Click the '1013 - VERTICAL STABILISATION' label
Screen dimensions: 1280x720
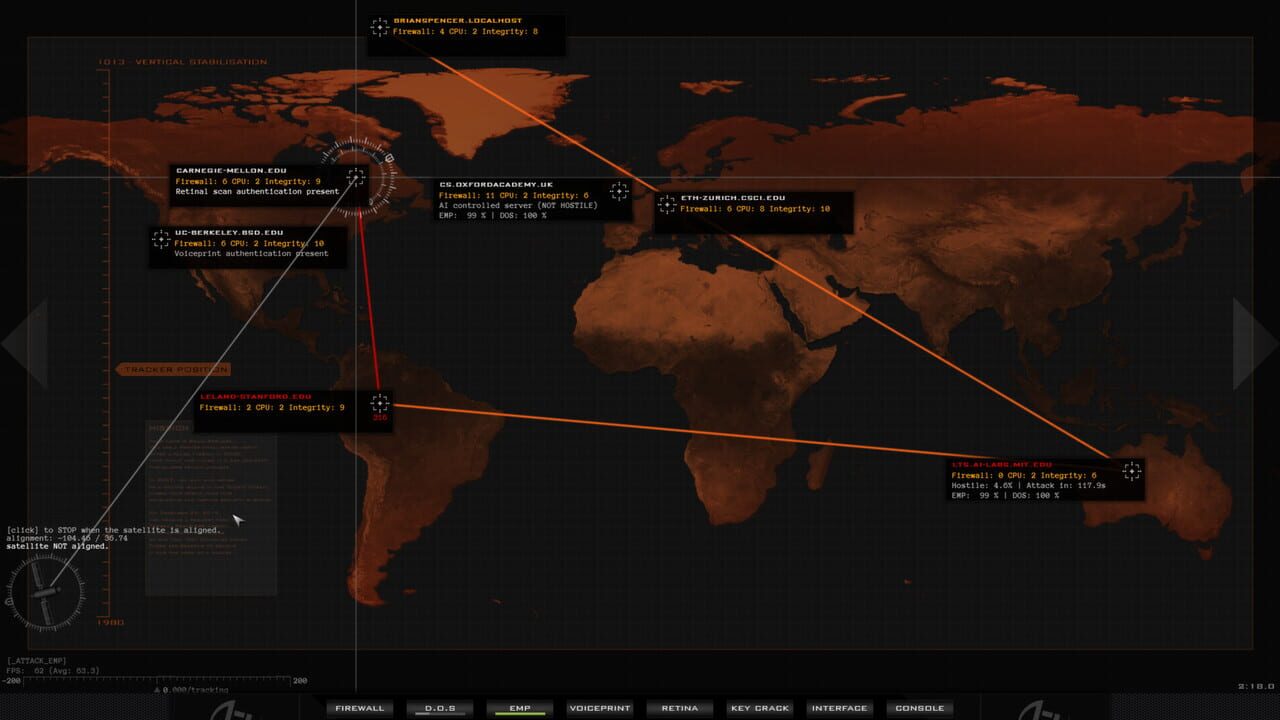click(x=182, y=62)
